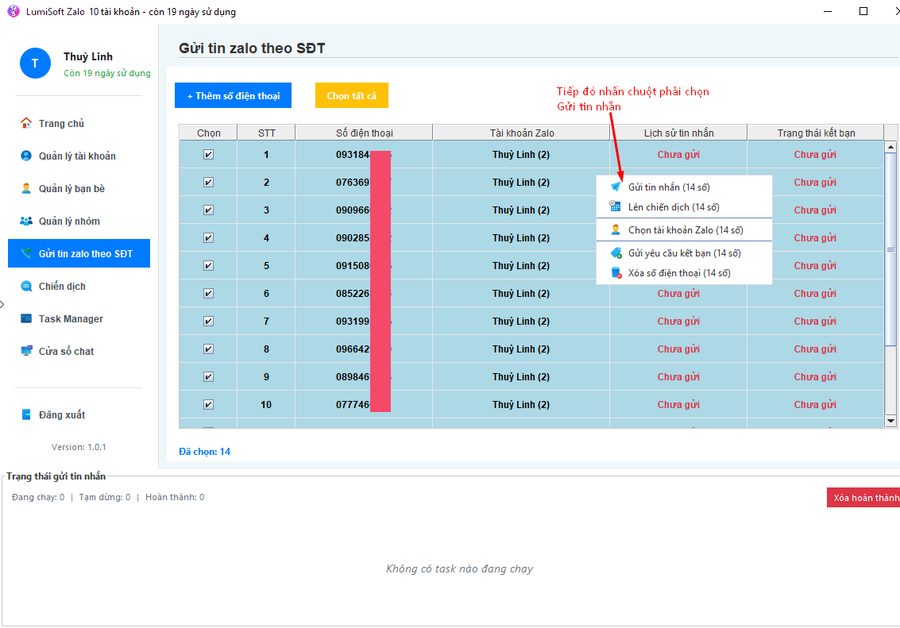Click the Trang chủ home icon
The image size is (900, 628).
pos(27,123)
